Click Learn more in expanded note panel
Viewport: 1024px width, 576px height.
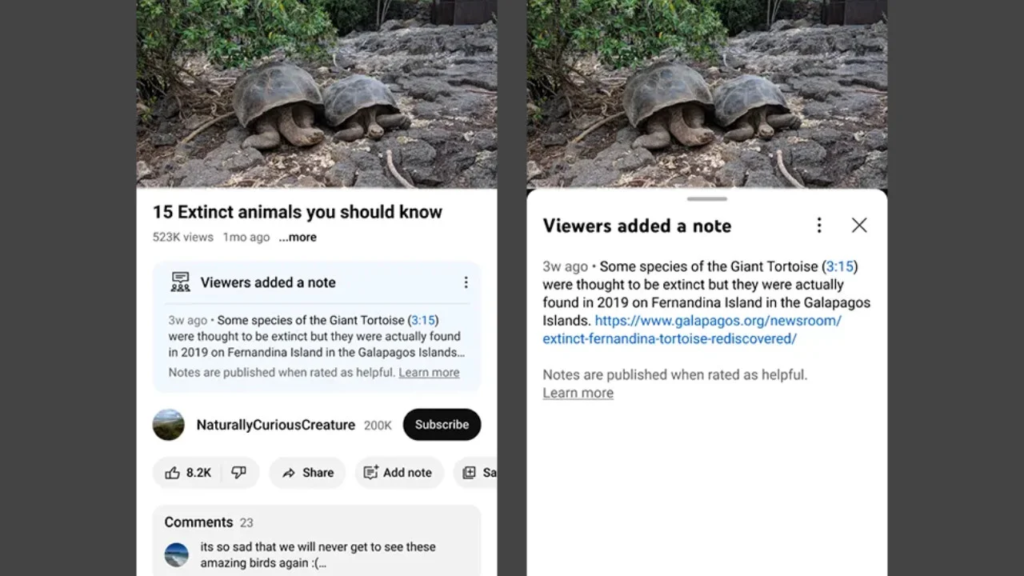[578, 393]
